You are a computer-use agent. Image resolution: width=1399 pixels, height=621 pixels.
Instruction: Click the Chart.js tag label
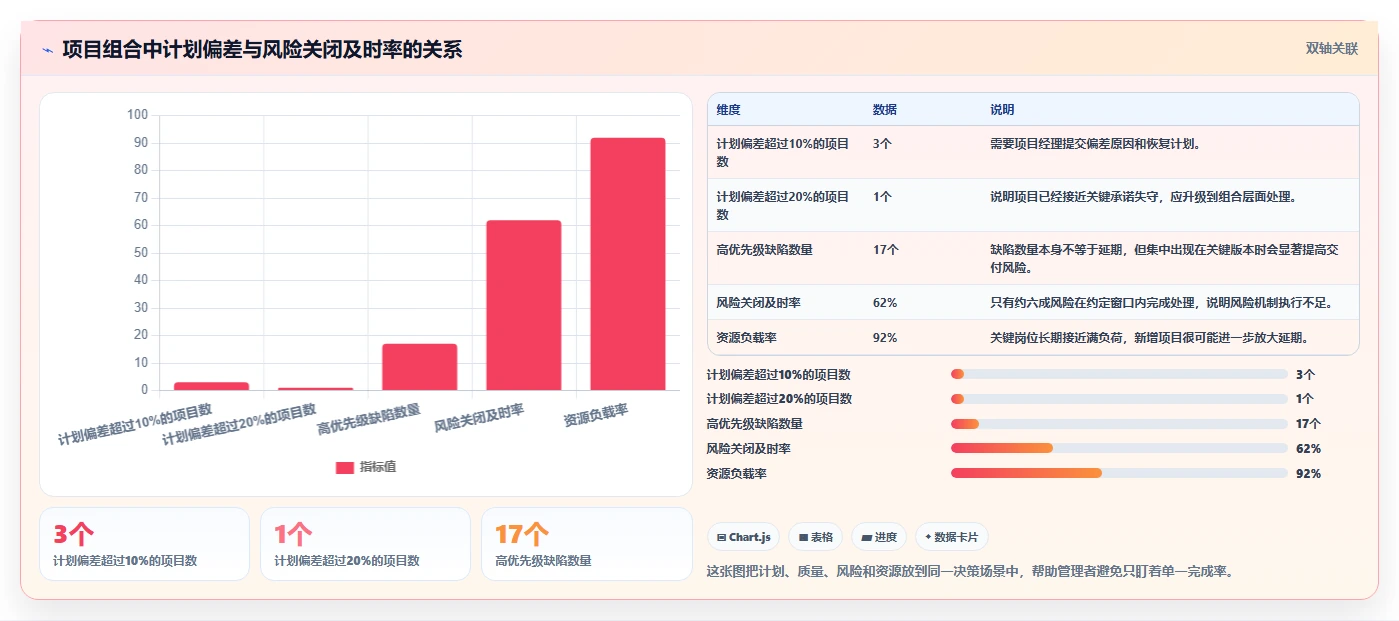750,537
